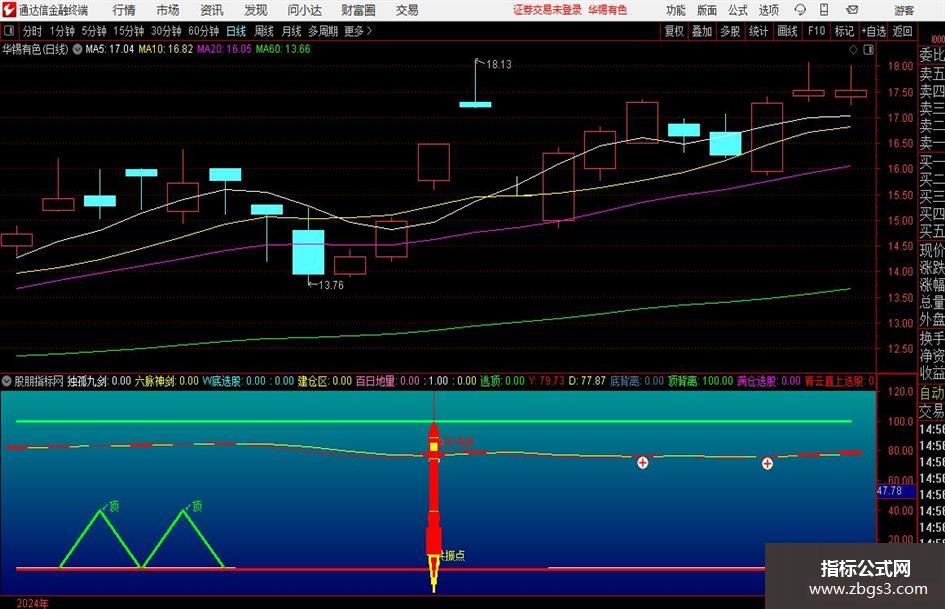This screenshot has width=945, height=609.
Task: Click the first white plus marker on indicator line
Action: coord(643,463)
